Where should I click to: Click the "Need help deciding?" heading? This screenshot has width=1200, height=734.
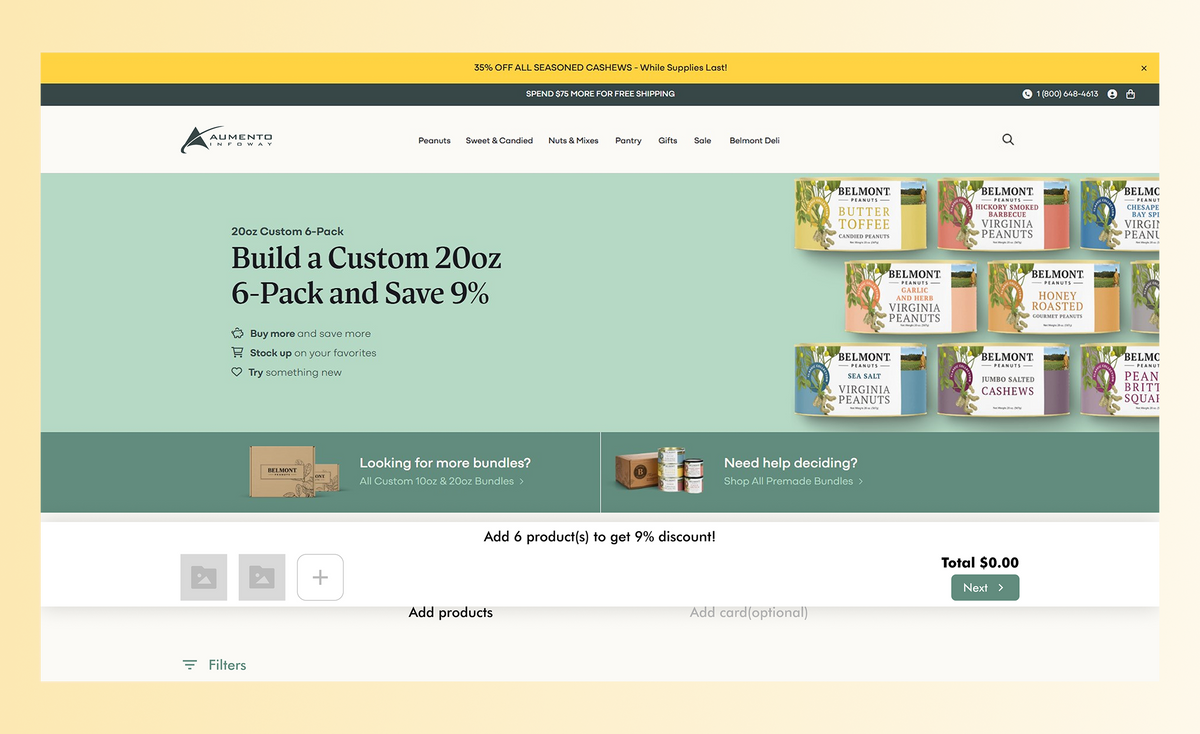791,463
